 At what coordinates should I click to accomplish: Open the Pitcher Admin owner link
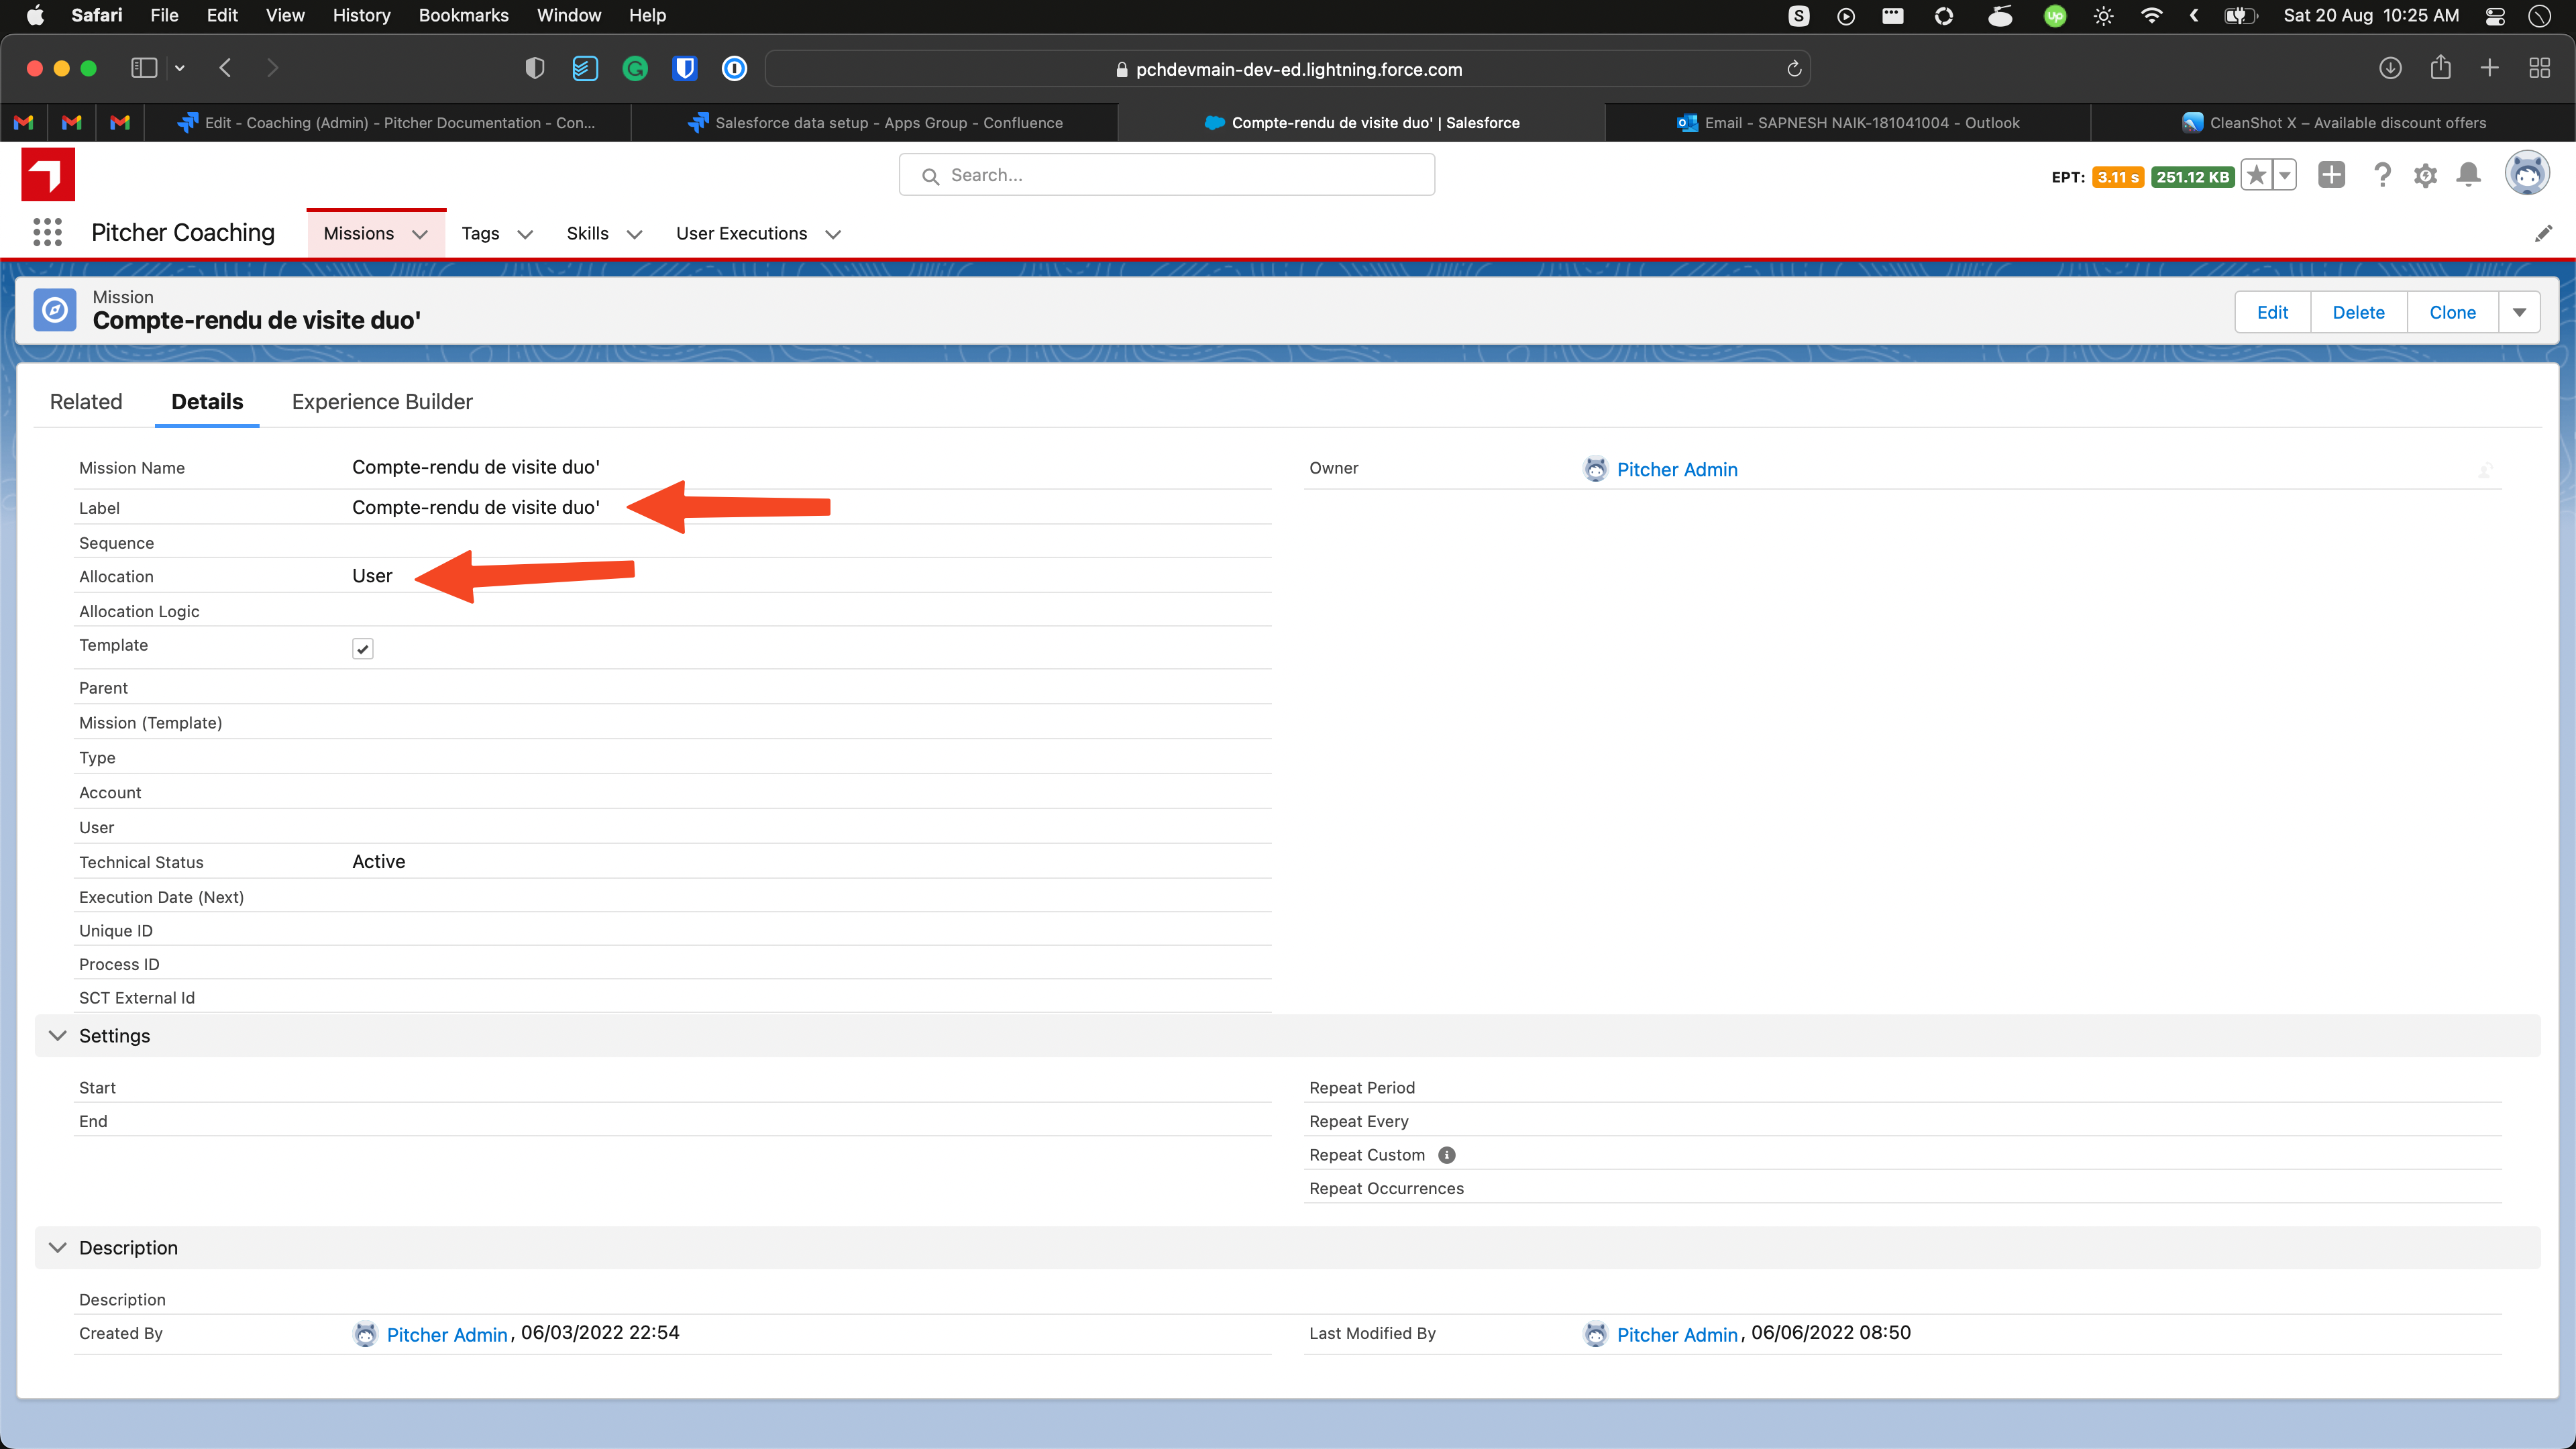[x=1676, y=469]
